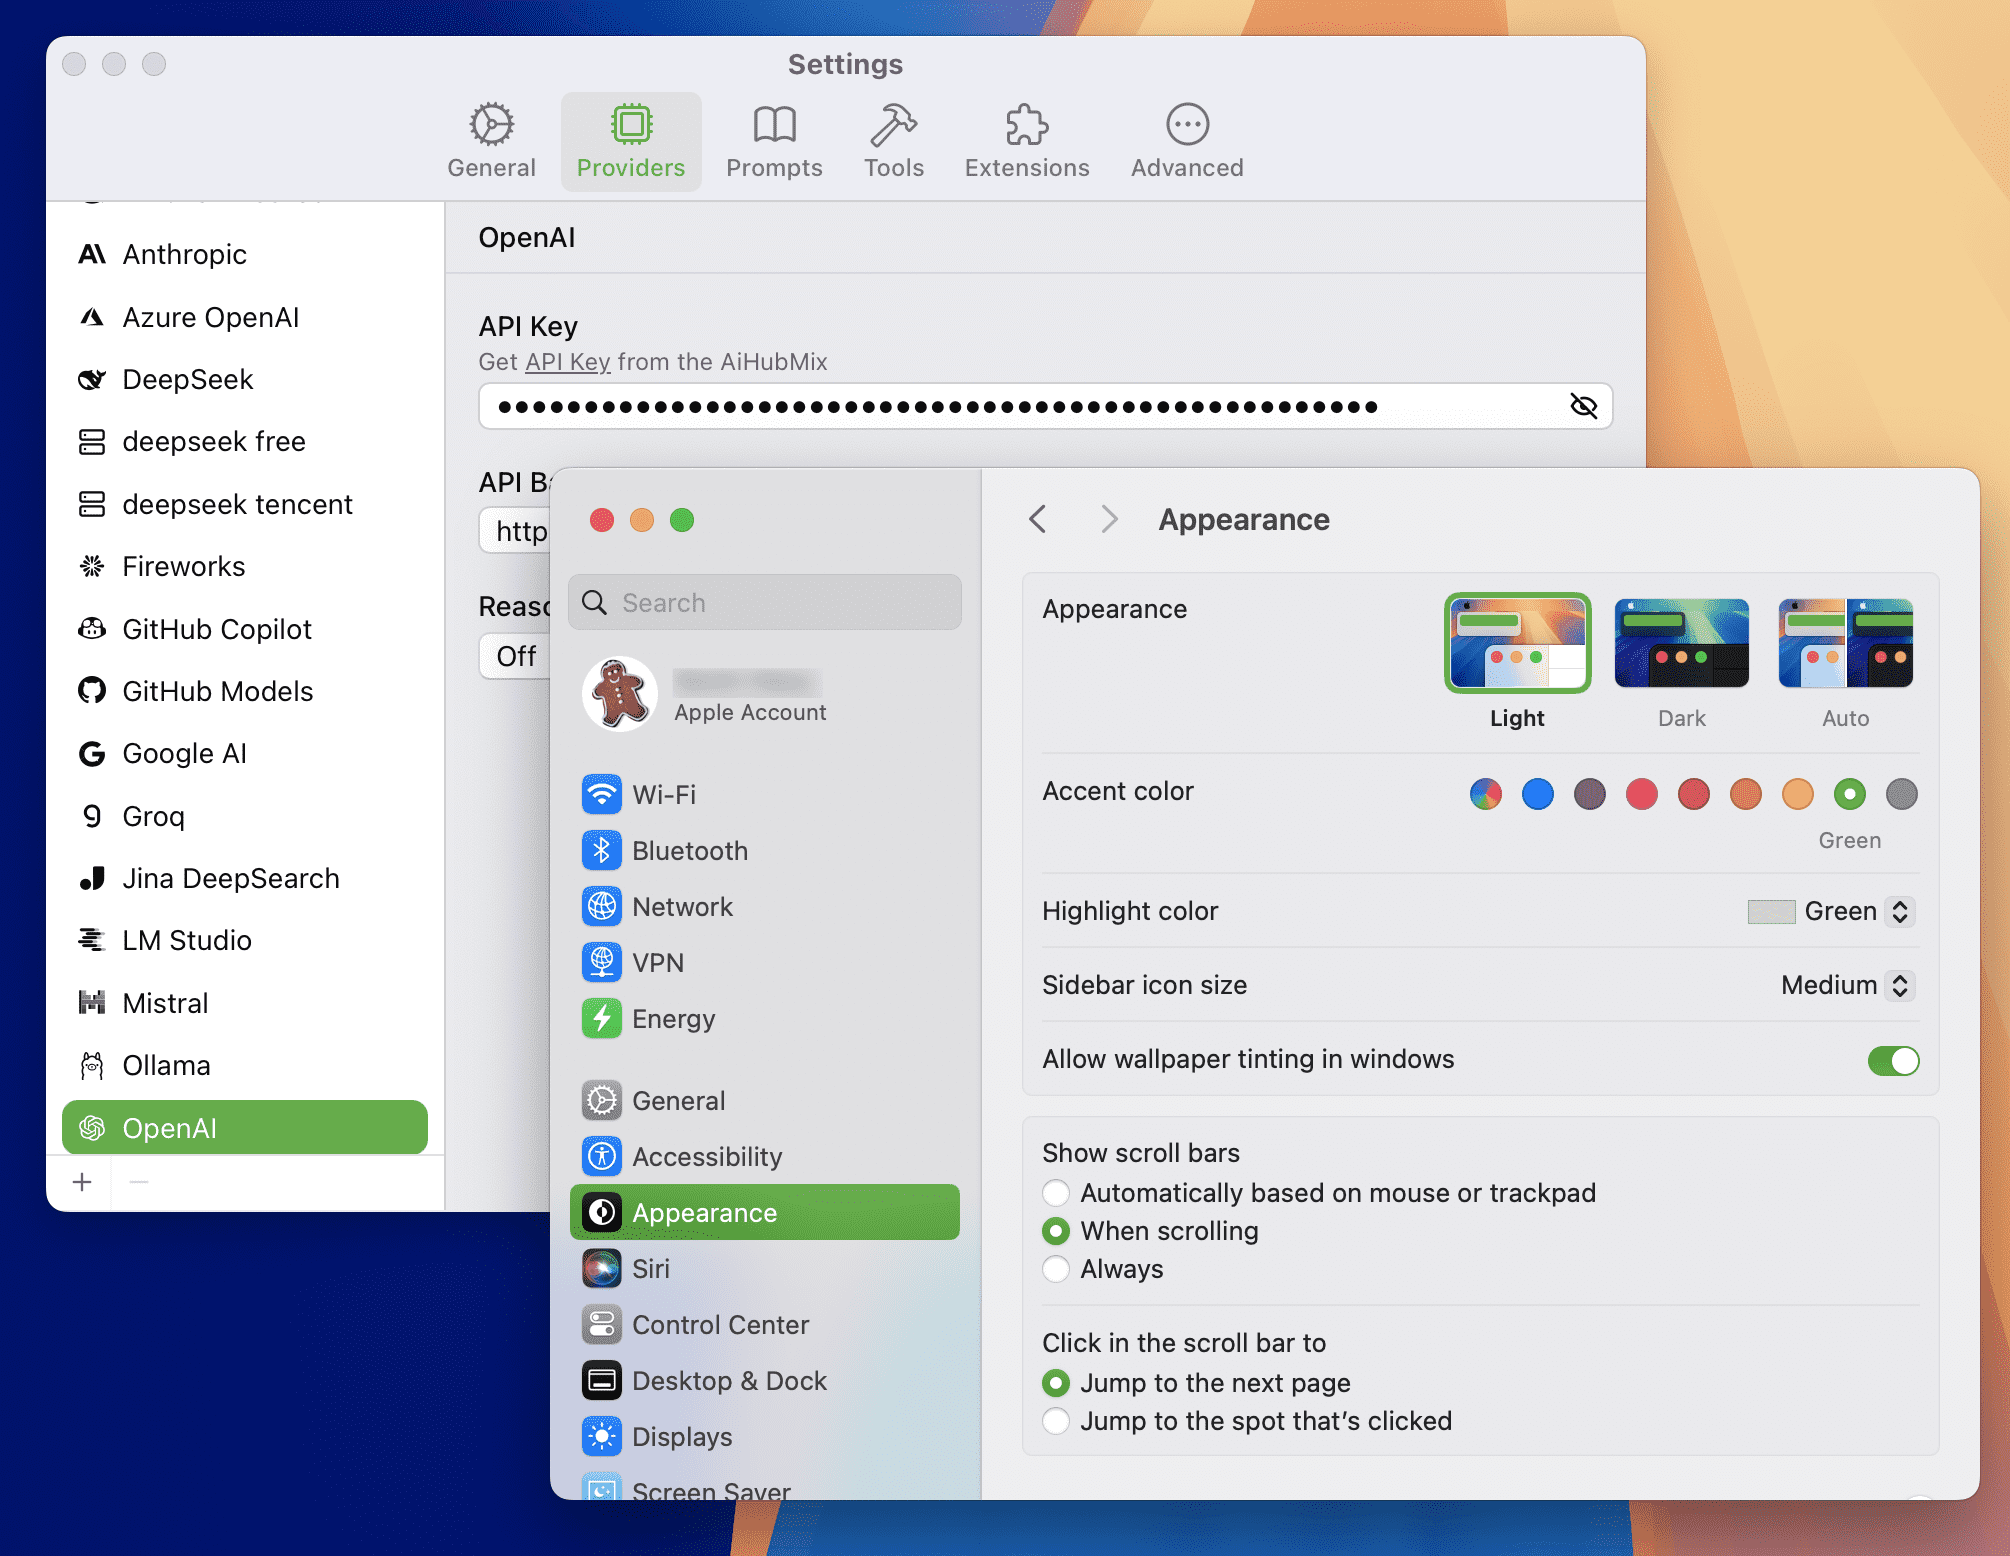Pick the Graphite accent color
The height and width of the screenshot is (1556, 2010).
[1902, 794]
